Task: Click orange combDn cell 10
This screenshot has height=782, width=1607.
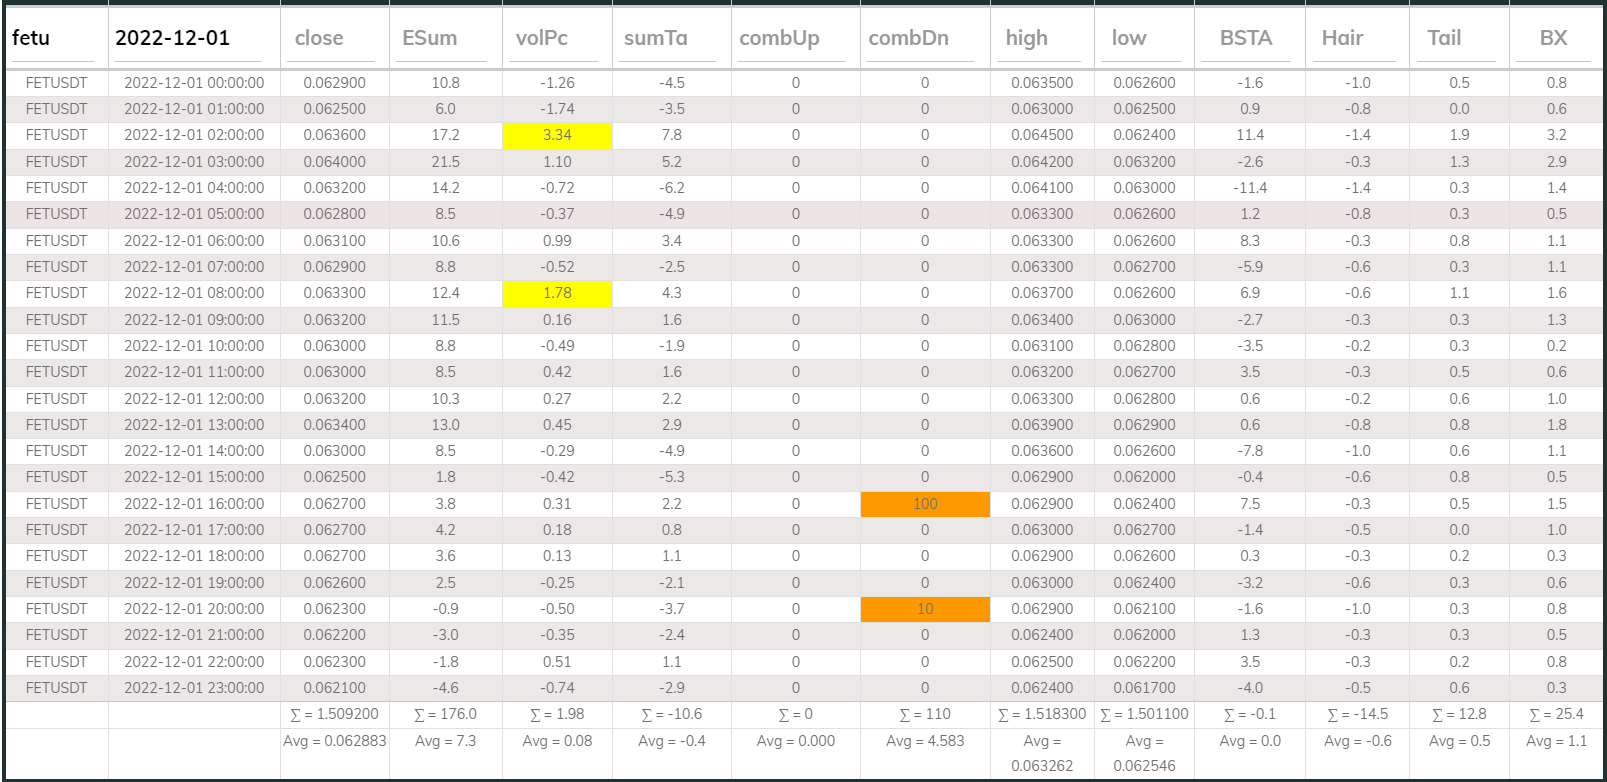Action: coord(925,609)
